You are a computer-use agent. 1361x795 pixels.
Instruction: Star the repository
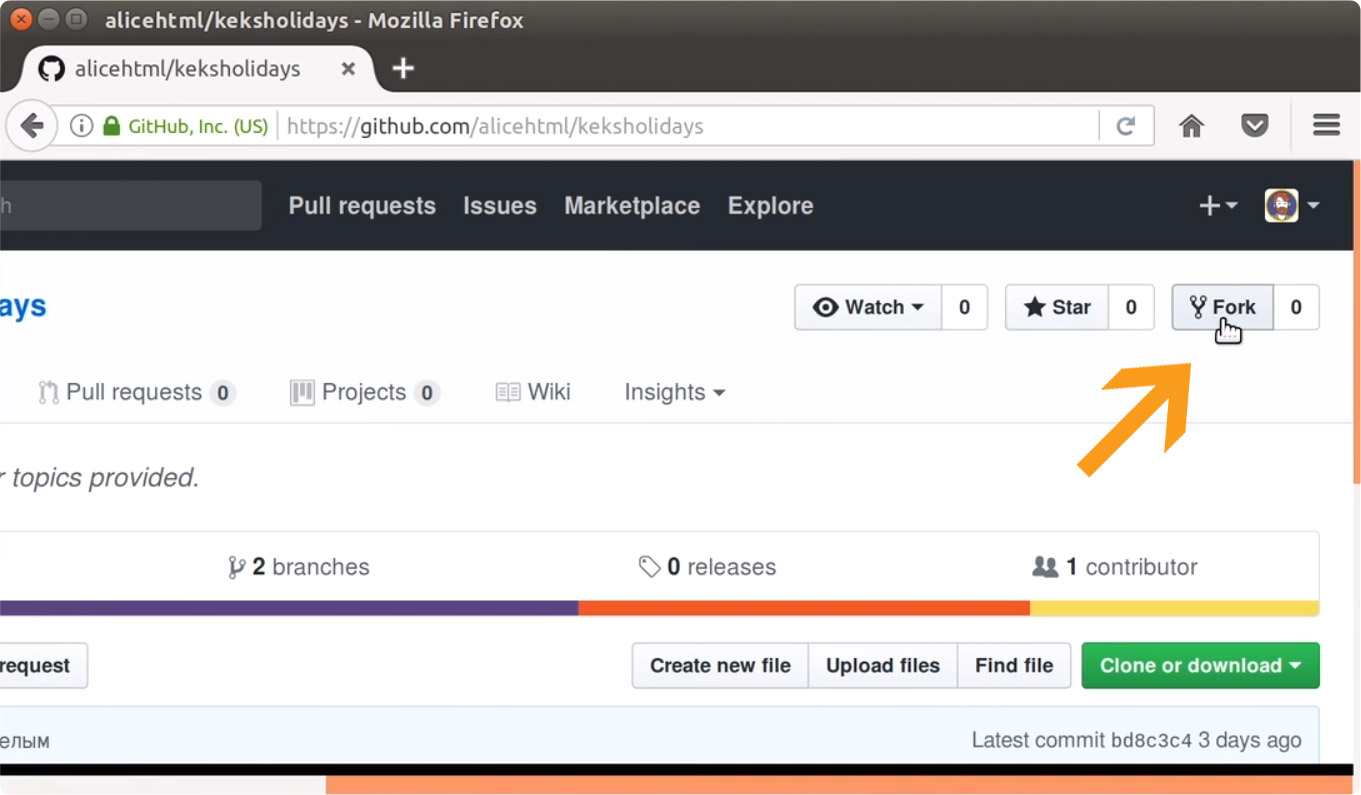(x=1057, y=307)
